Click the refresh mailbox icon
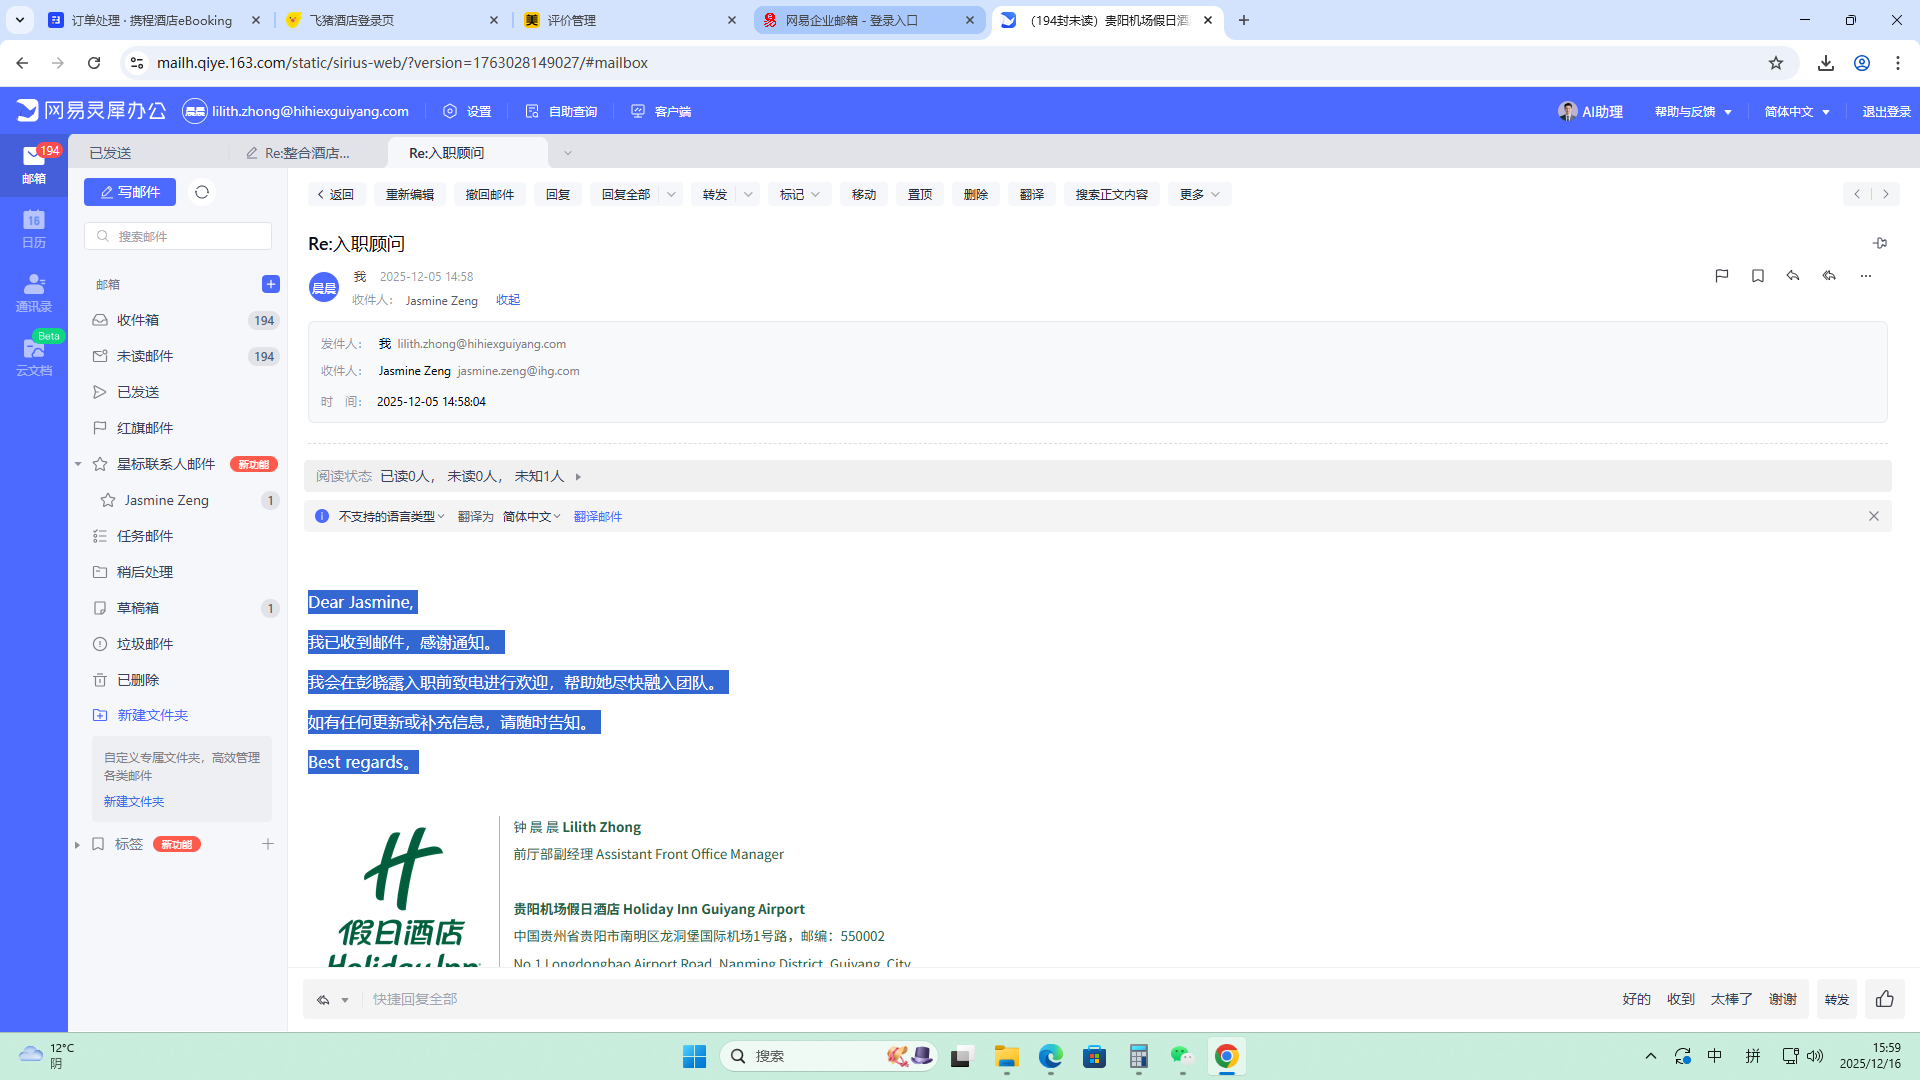 coord(202,192)
